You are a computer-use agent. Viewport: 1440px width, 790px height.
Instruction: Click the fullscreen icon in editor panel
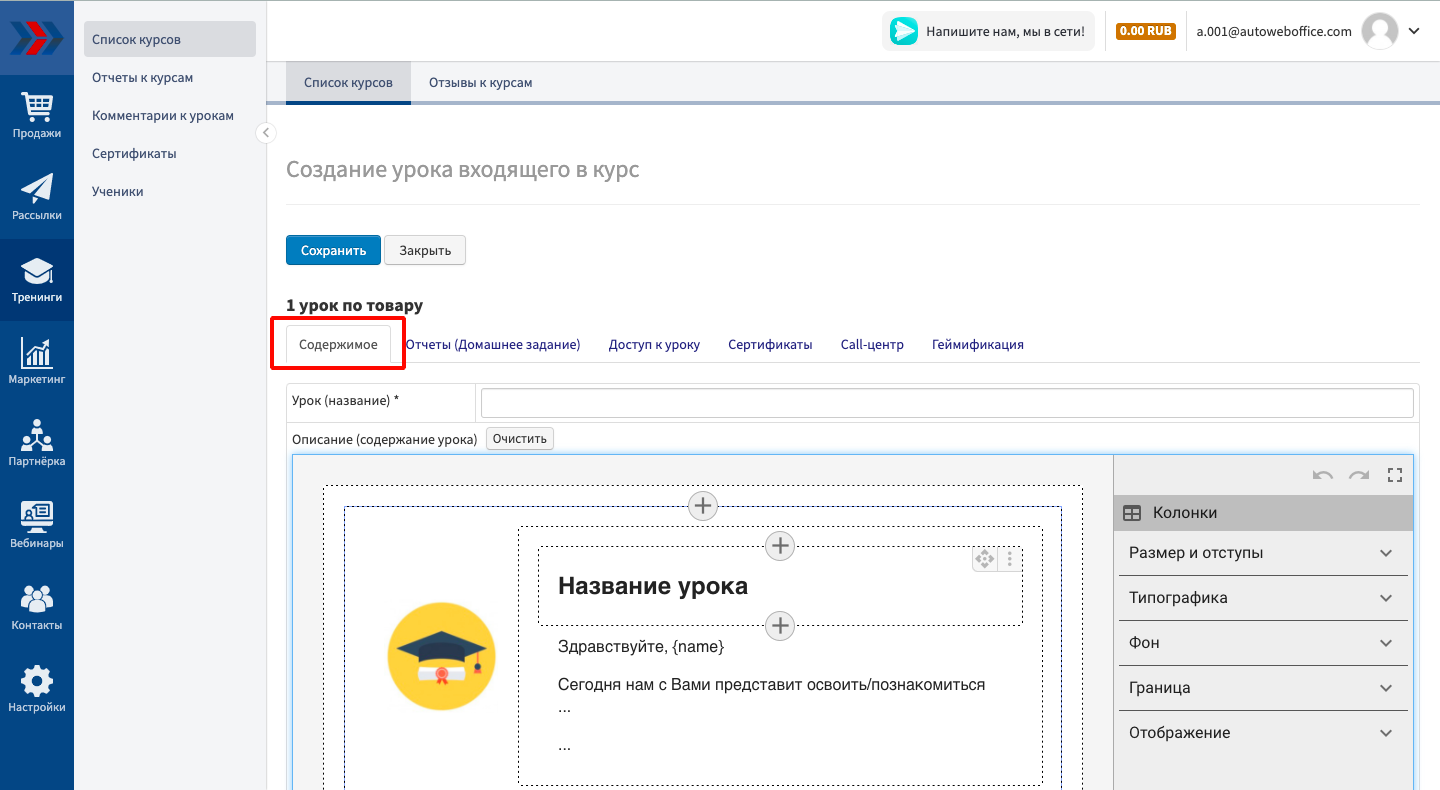[1395, 475]
